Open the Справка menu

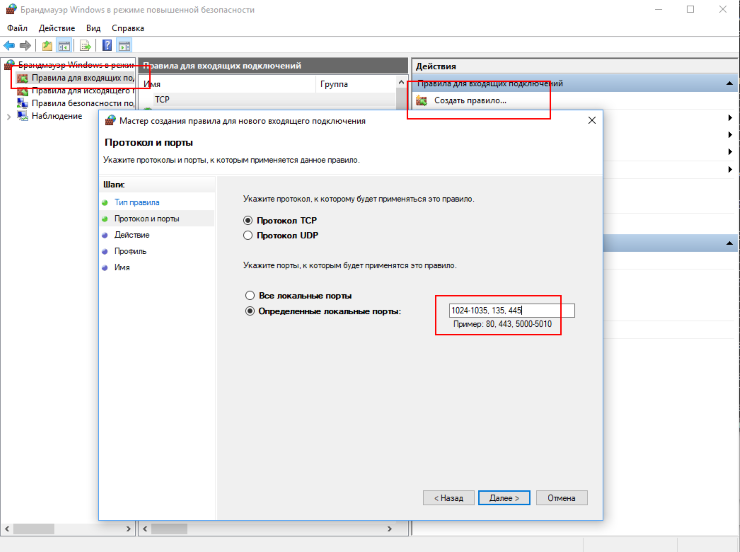[x=128, y=28]
